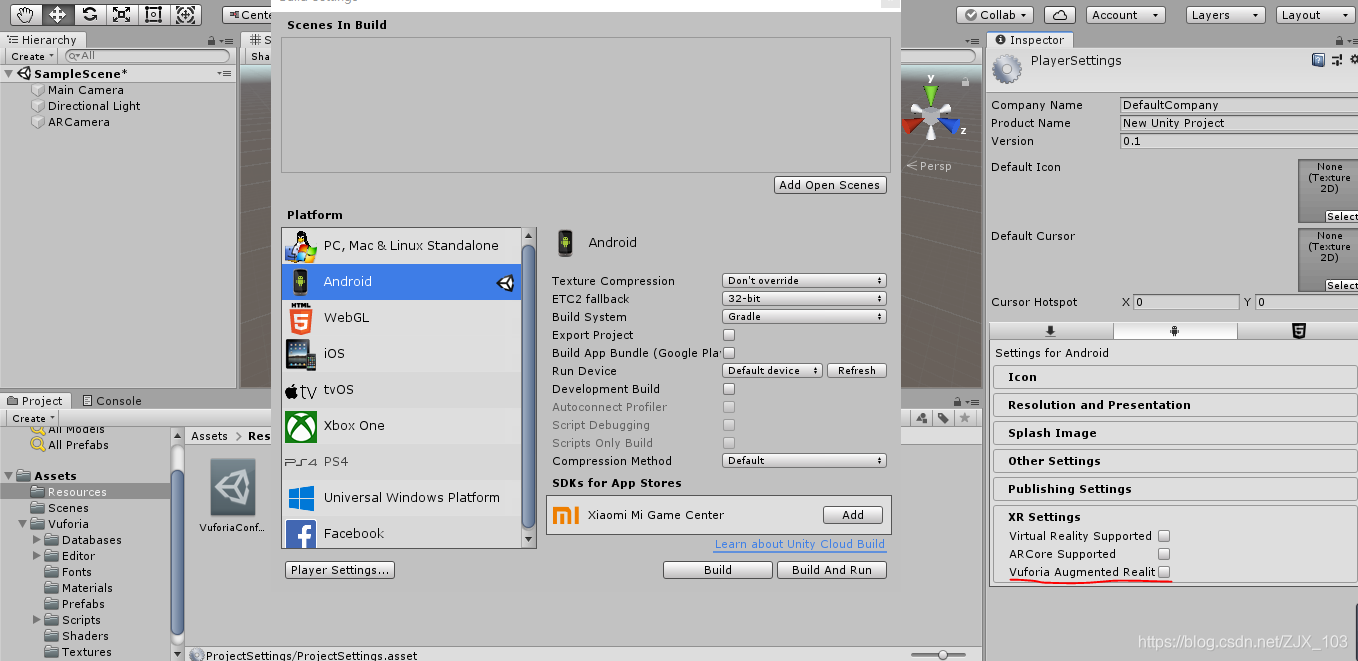
Task: Open the Collab dropdown
Action: click(x=995, y=15)
